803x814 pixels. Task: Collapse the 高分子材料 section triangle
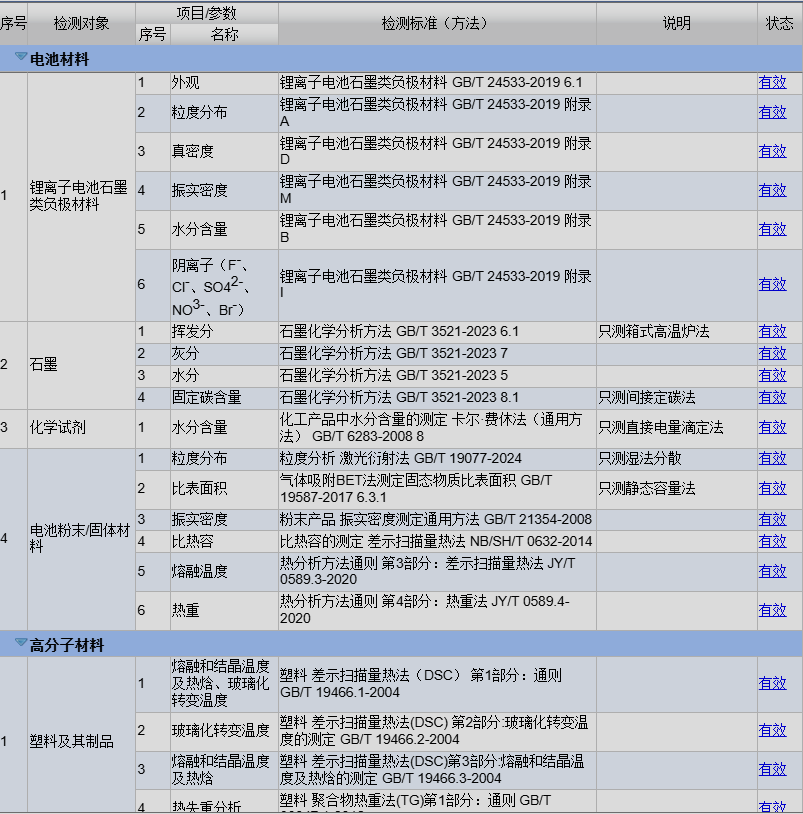tap(20, 645)
